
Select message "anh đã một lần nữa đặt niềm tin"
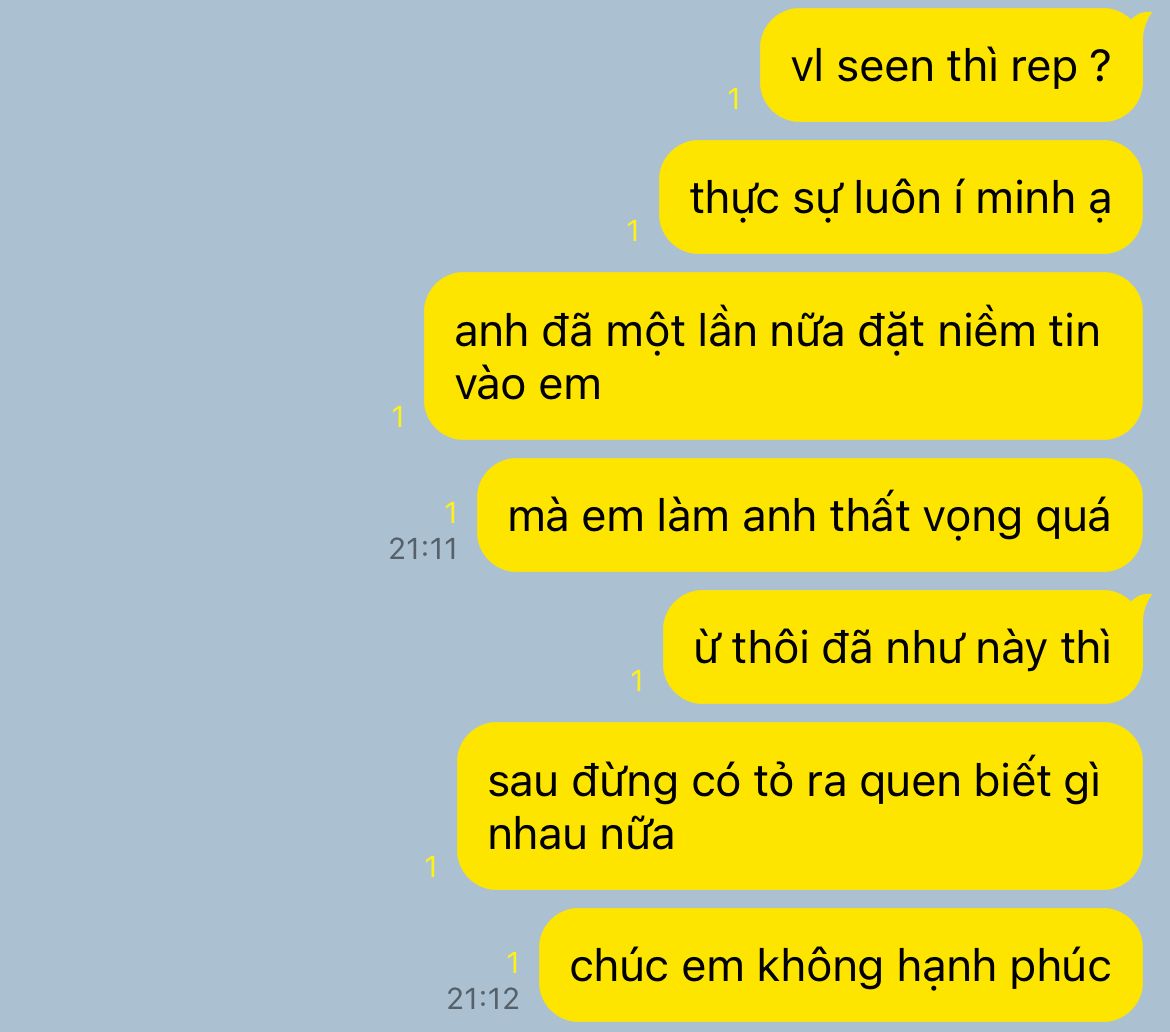pyautogui.click(x=783, y=356)
